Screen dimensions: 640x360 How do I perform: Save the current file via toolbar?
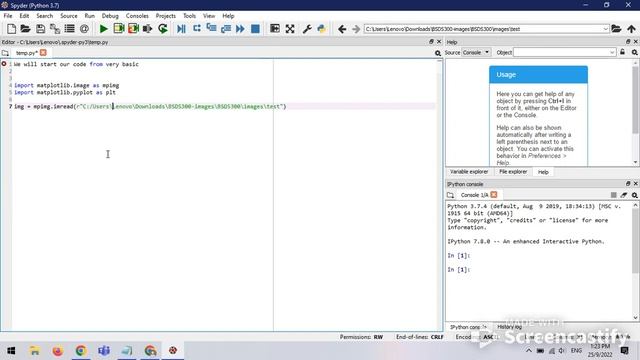pos(40,29)
